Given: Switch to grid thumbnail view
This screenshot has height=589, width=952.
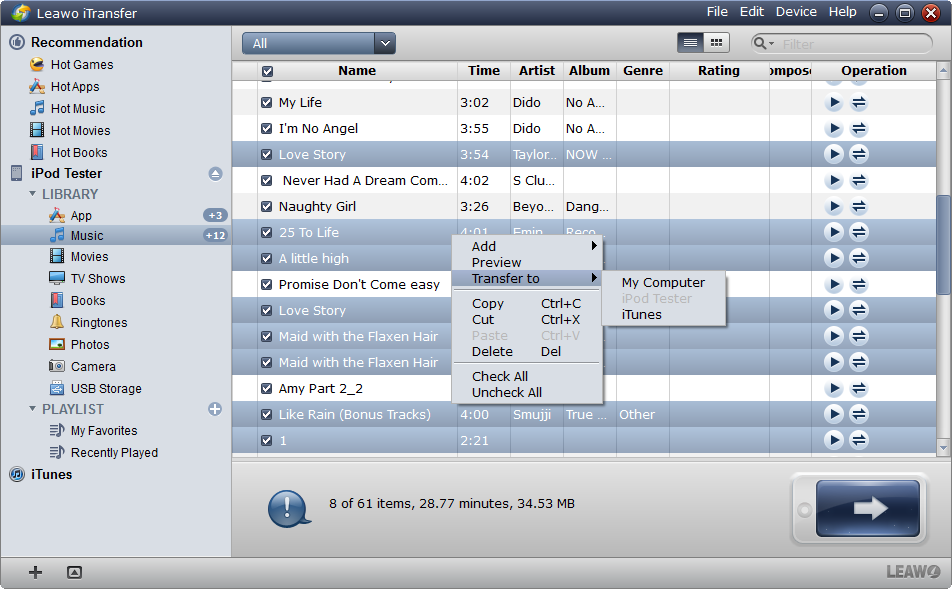Looking at the screenshot, I should (x=716, y=43).
